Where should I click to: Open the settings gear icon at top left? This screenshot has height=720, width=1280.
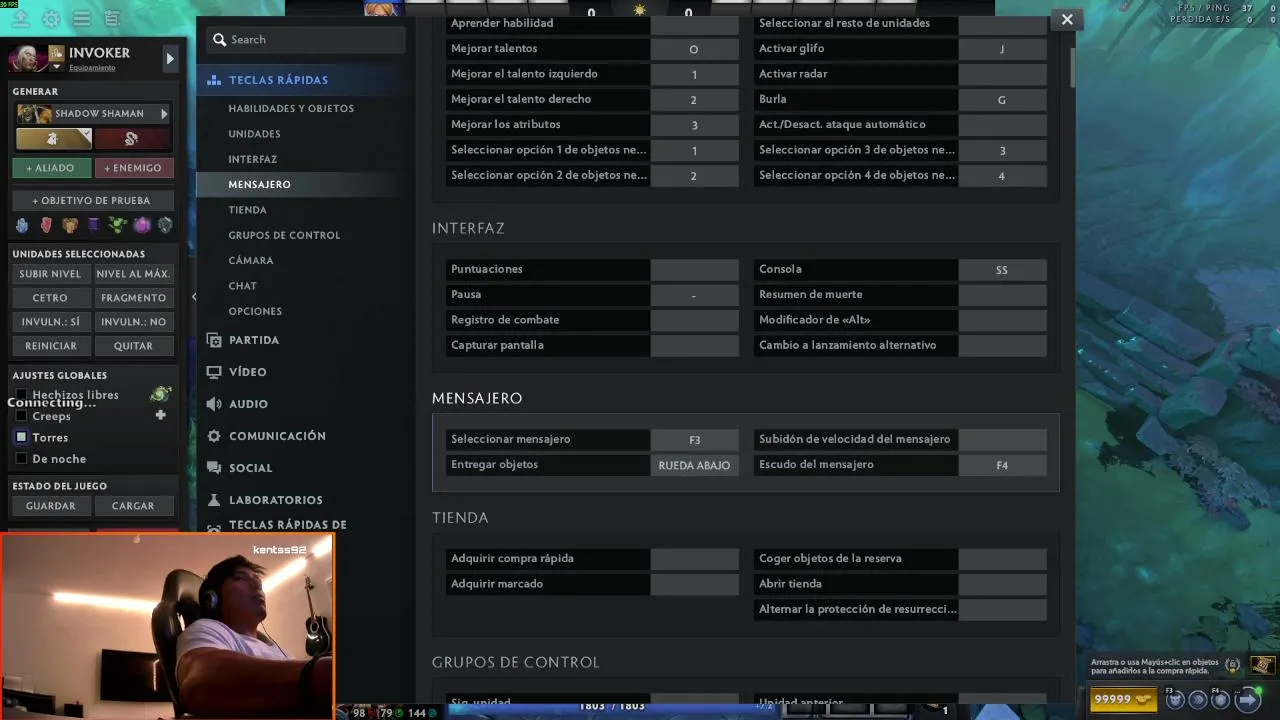pos(51,19)
